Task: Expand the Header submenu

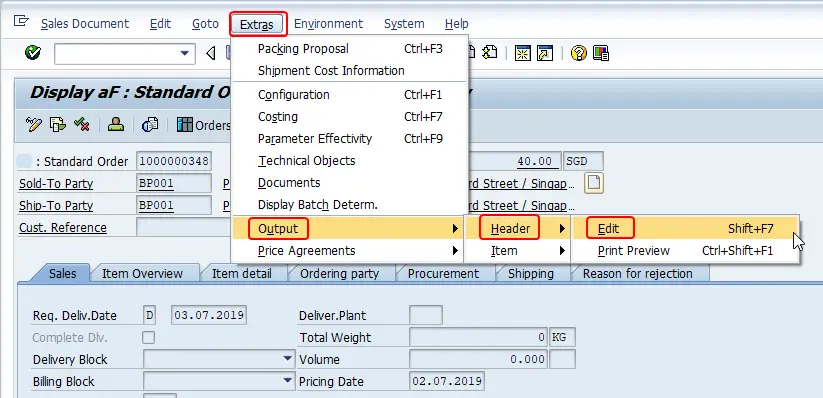Action: coord(518,229)
